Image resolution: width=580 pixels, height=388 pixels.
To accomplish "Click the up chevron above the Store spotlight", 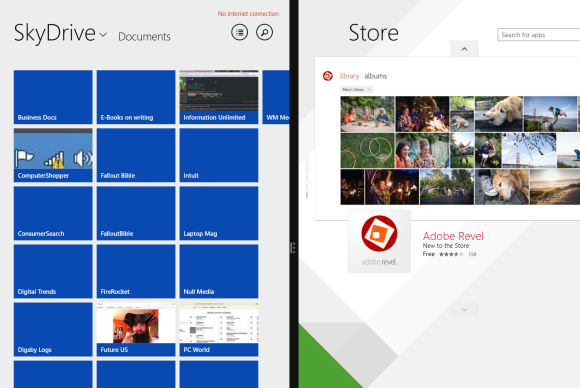I will 464,49.
